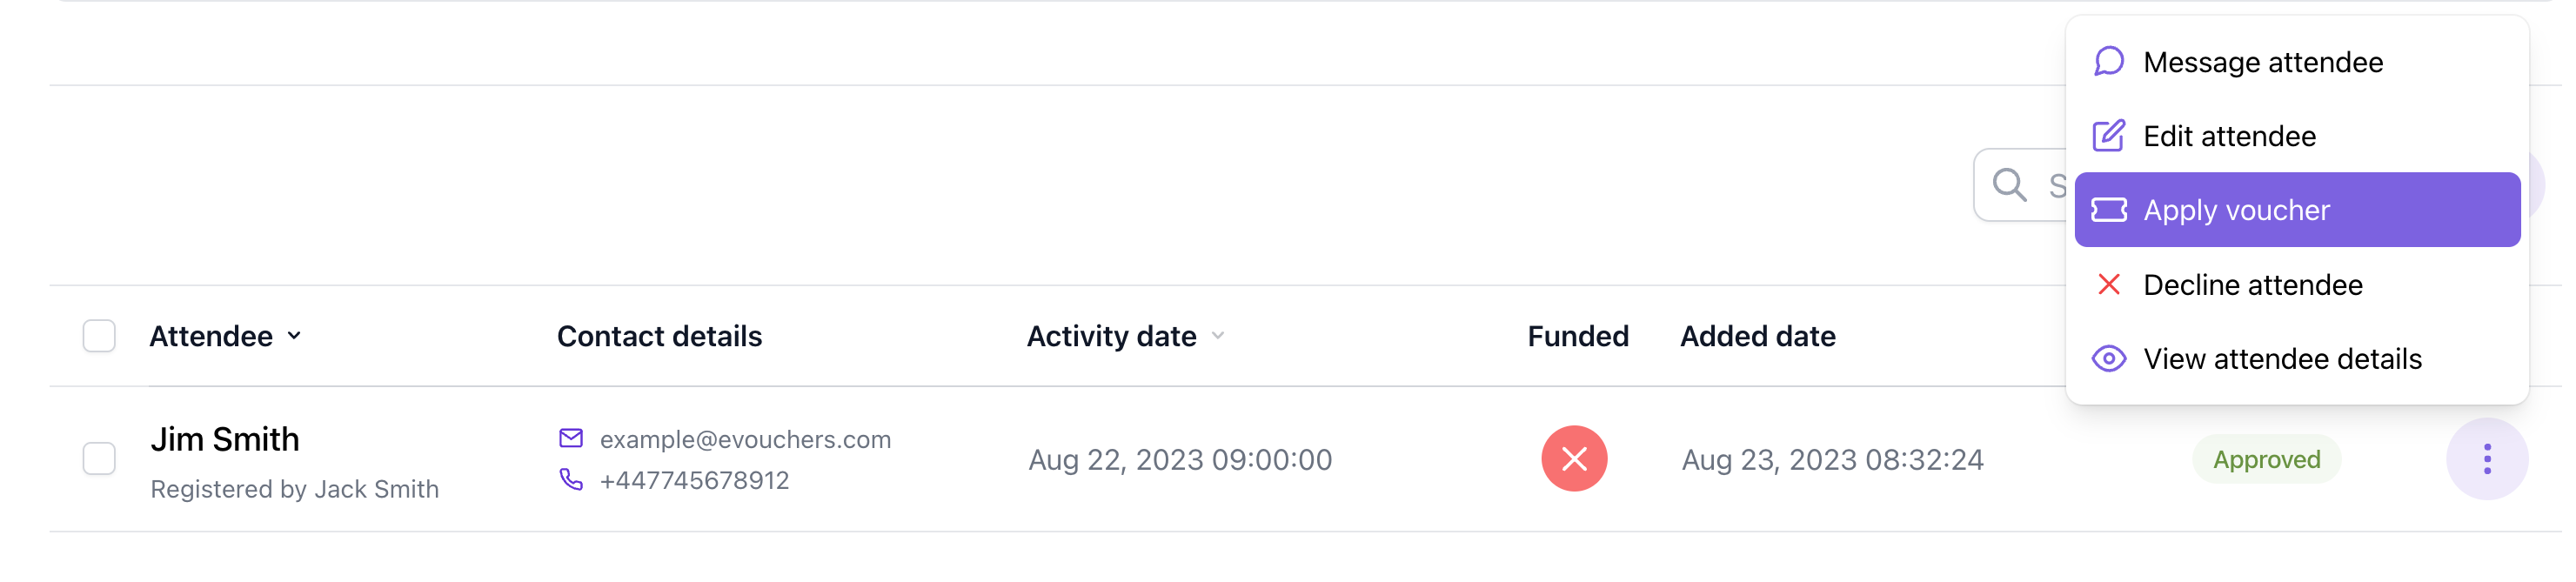The height and width of the screenshot is (582, 2576).
Task: Click the red Funded status indicator
Action: [1574, 459]
